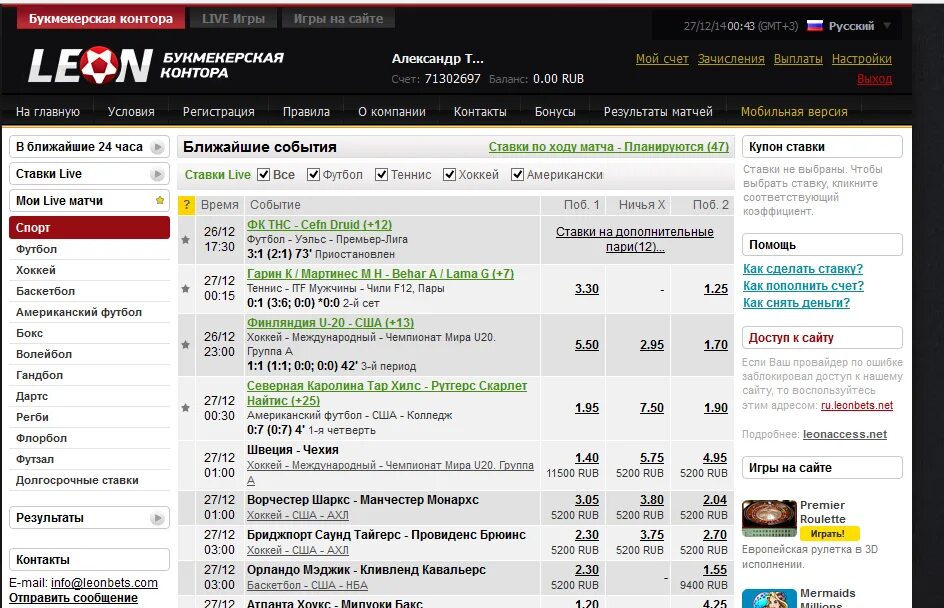Star the Гарин К / Мартинес tennis match

[185, 288]
